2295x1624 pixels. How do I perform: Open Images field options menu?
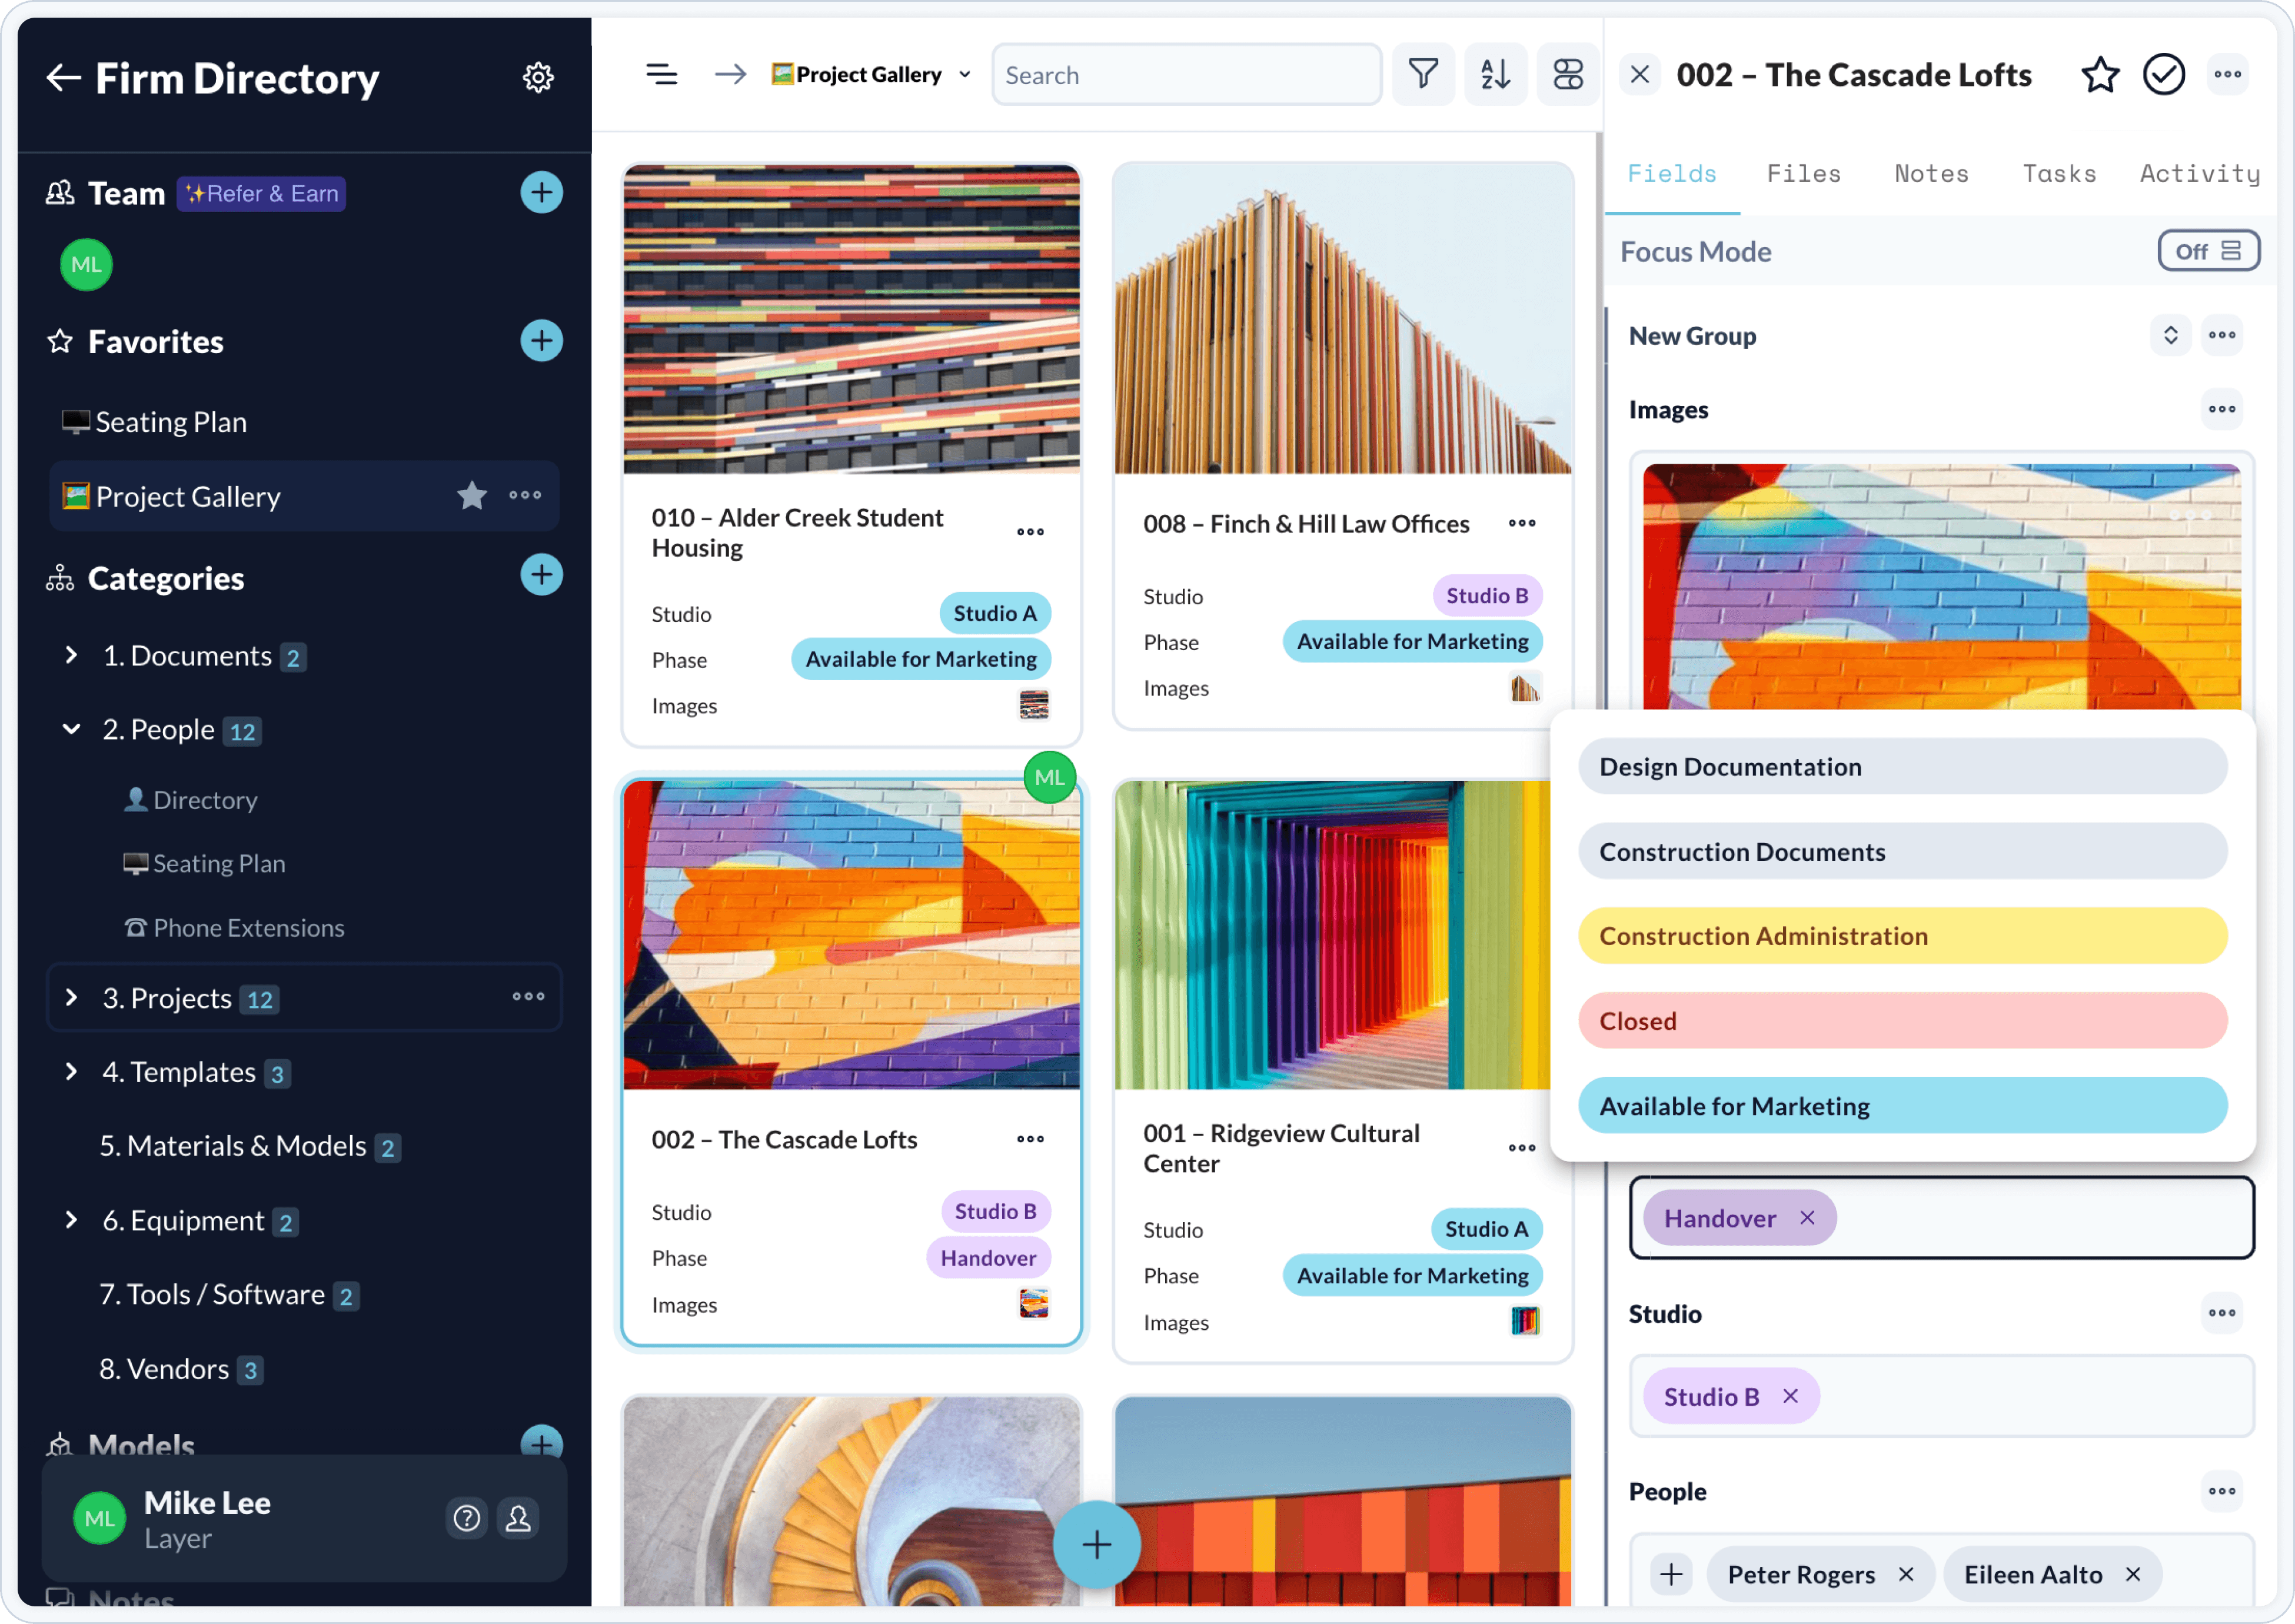click(x=2222, y=409)
